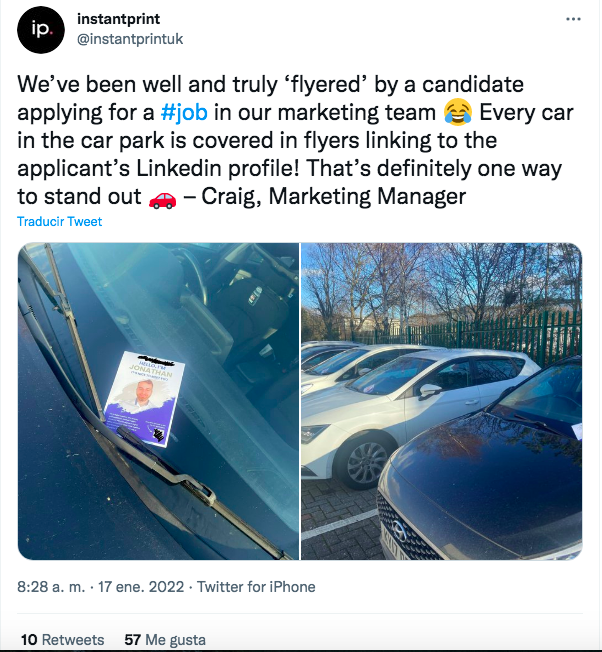The width and height of the screenshot is (602, 652).
Task: Open the left photo of the windshield flyer
Action: click(x=158, y=400)
